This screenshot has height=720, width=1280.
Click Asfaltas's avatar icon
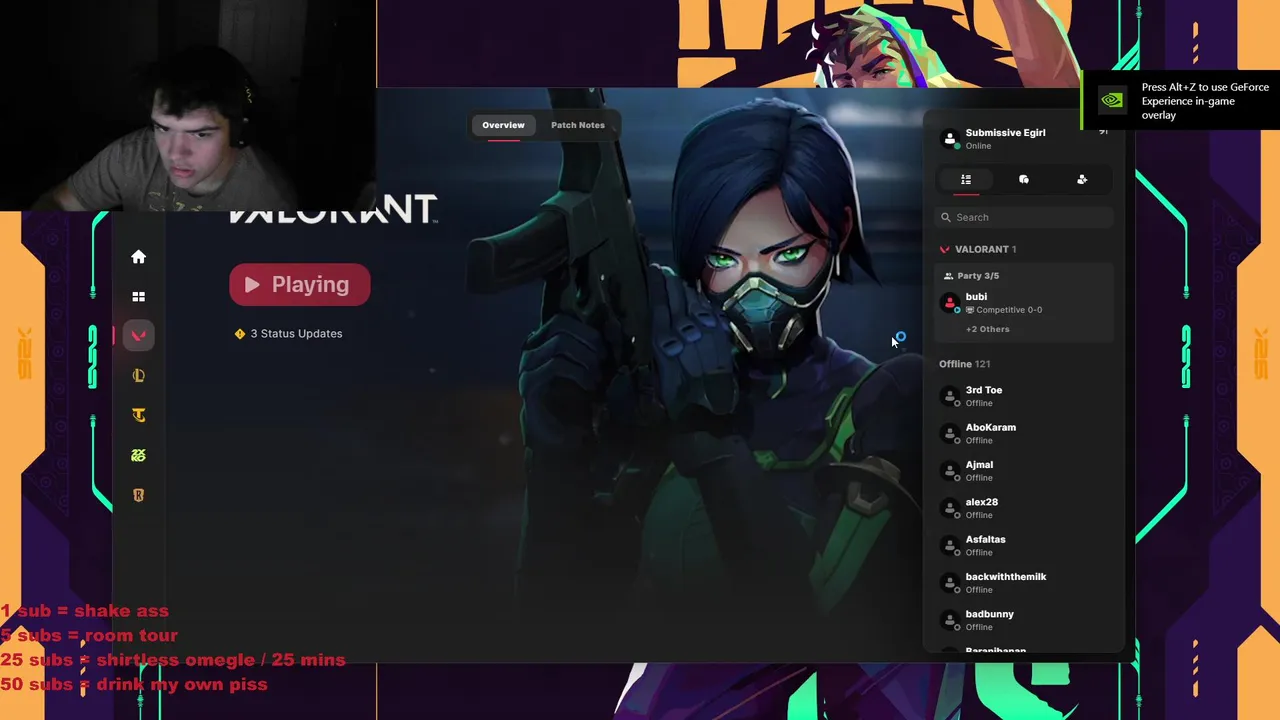pos(949,545)
